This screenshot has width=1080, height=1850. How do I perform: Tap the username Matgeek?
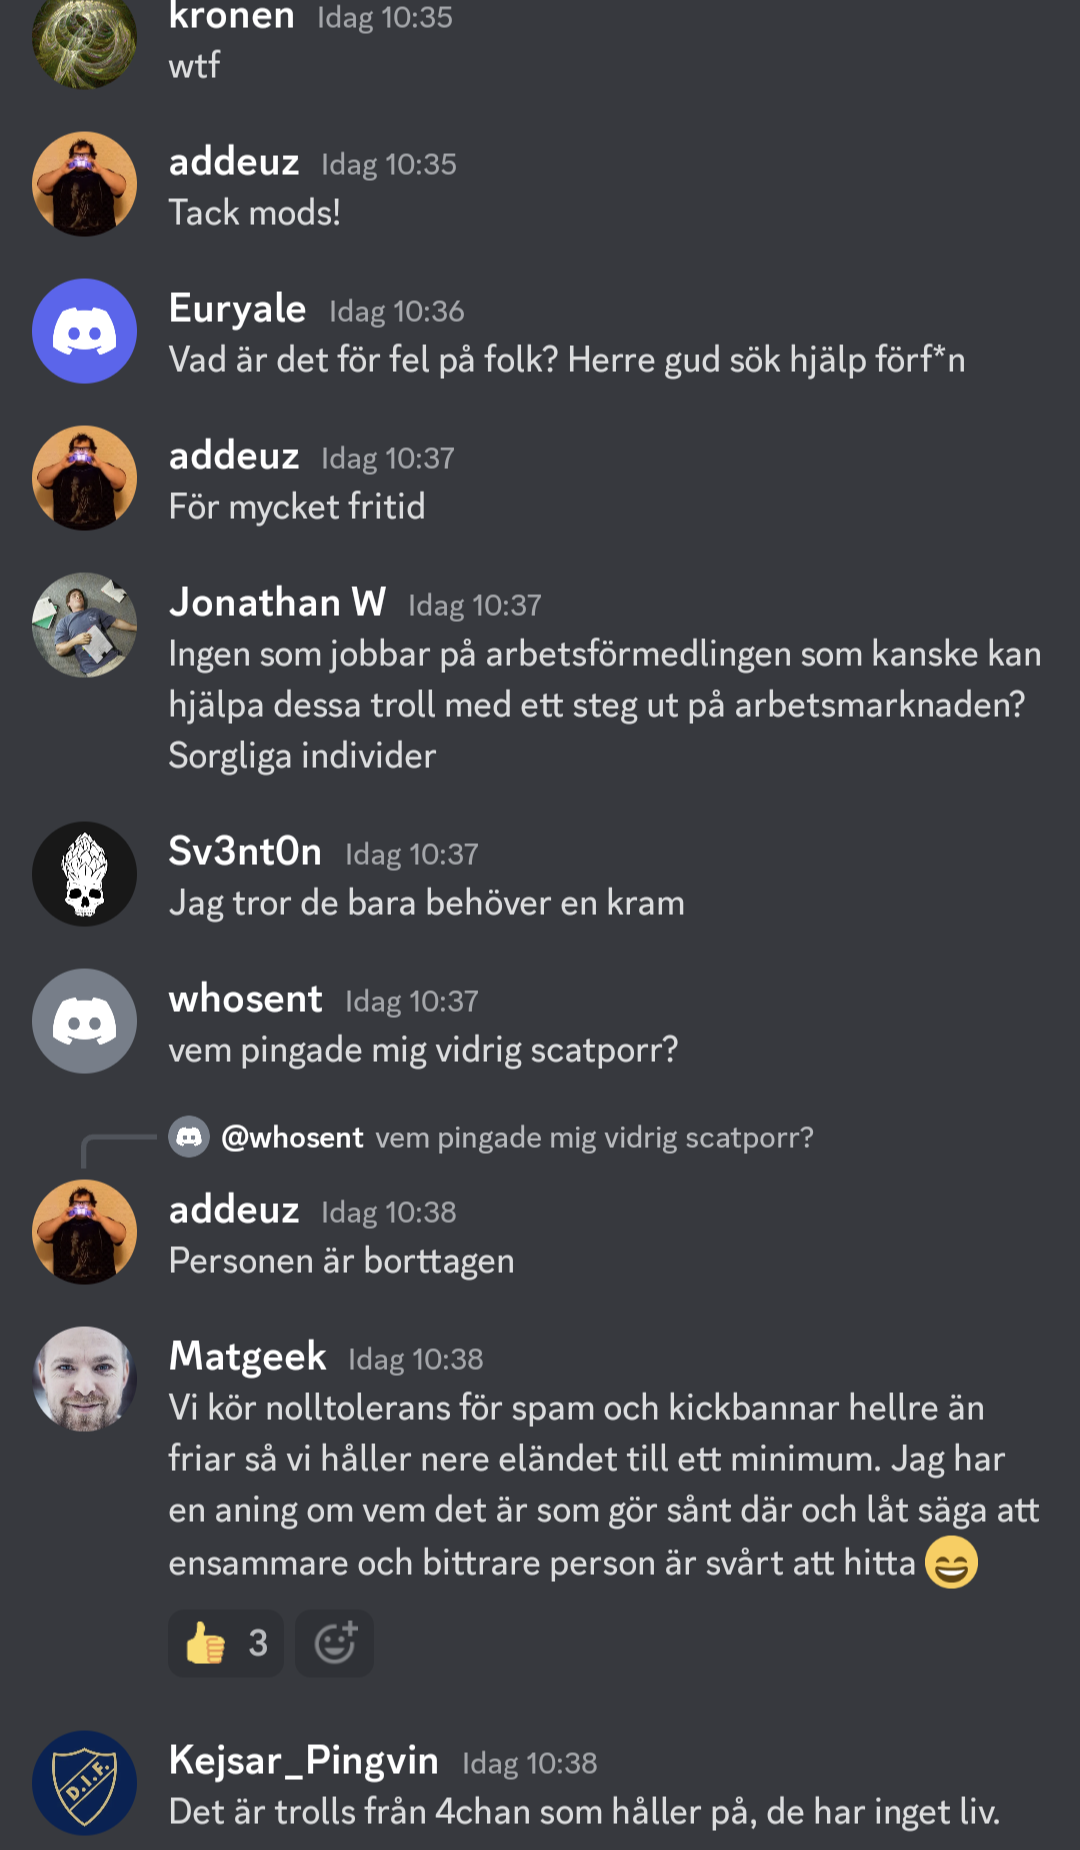pos(247,1356)
